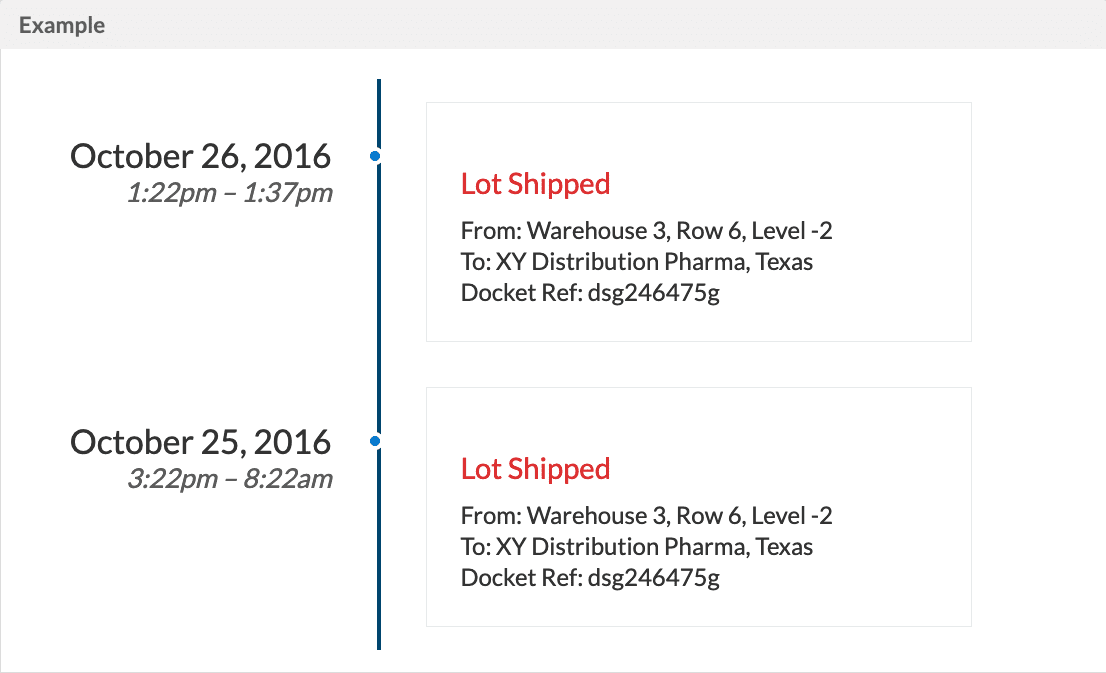The width and height of the screenshot is (1106, 673).
Task: Select Docket Ref dsg246475g in second card
Action: 590,578
